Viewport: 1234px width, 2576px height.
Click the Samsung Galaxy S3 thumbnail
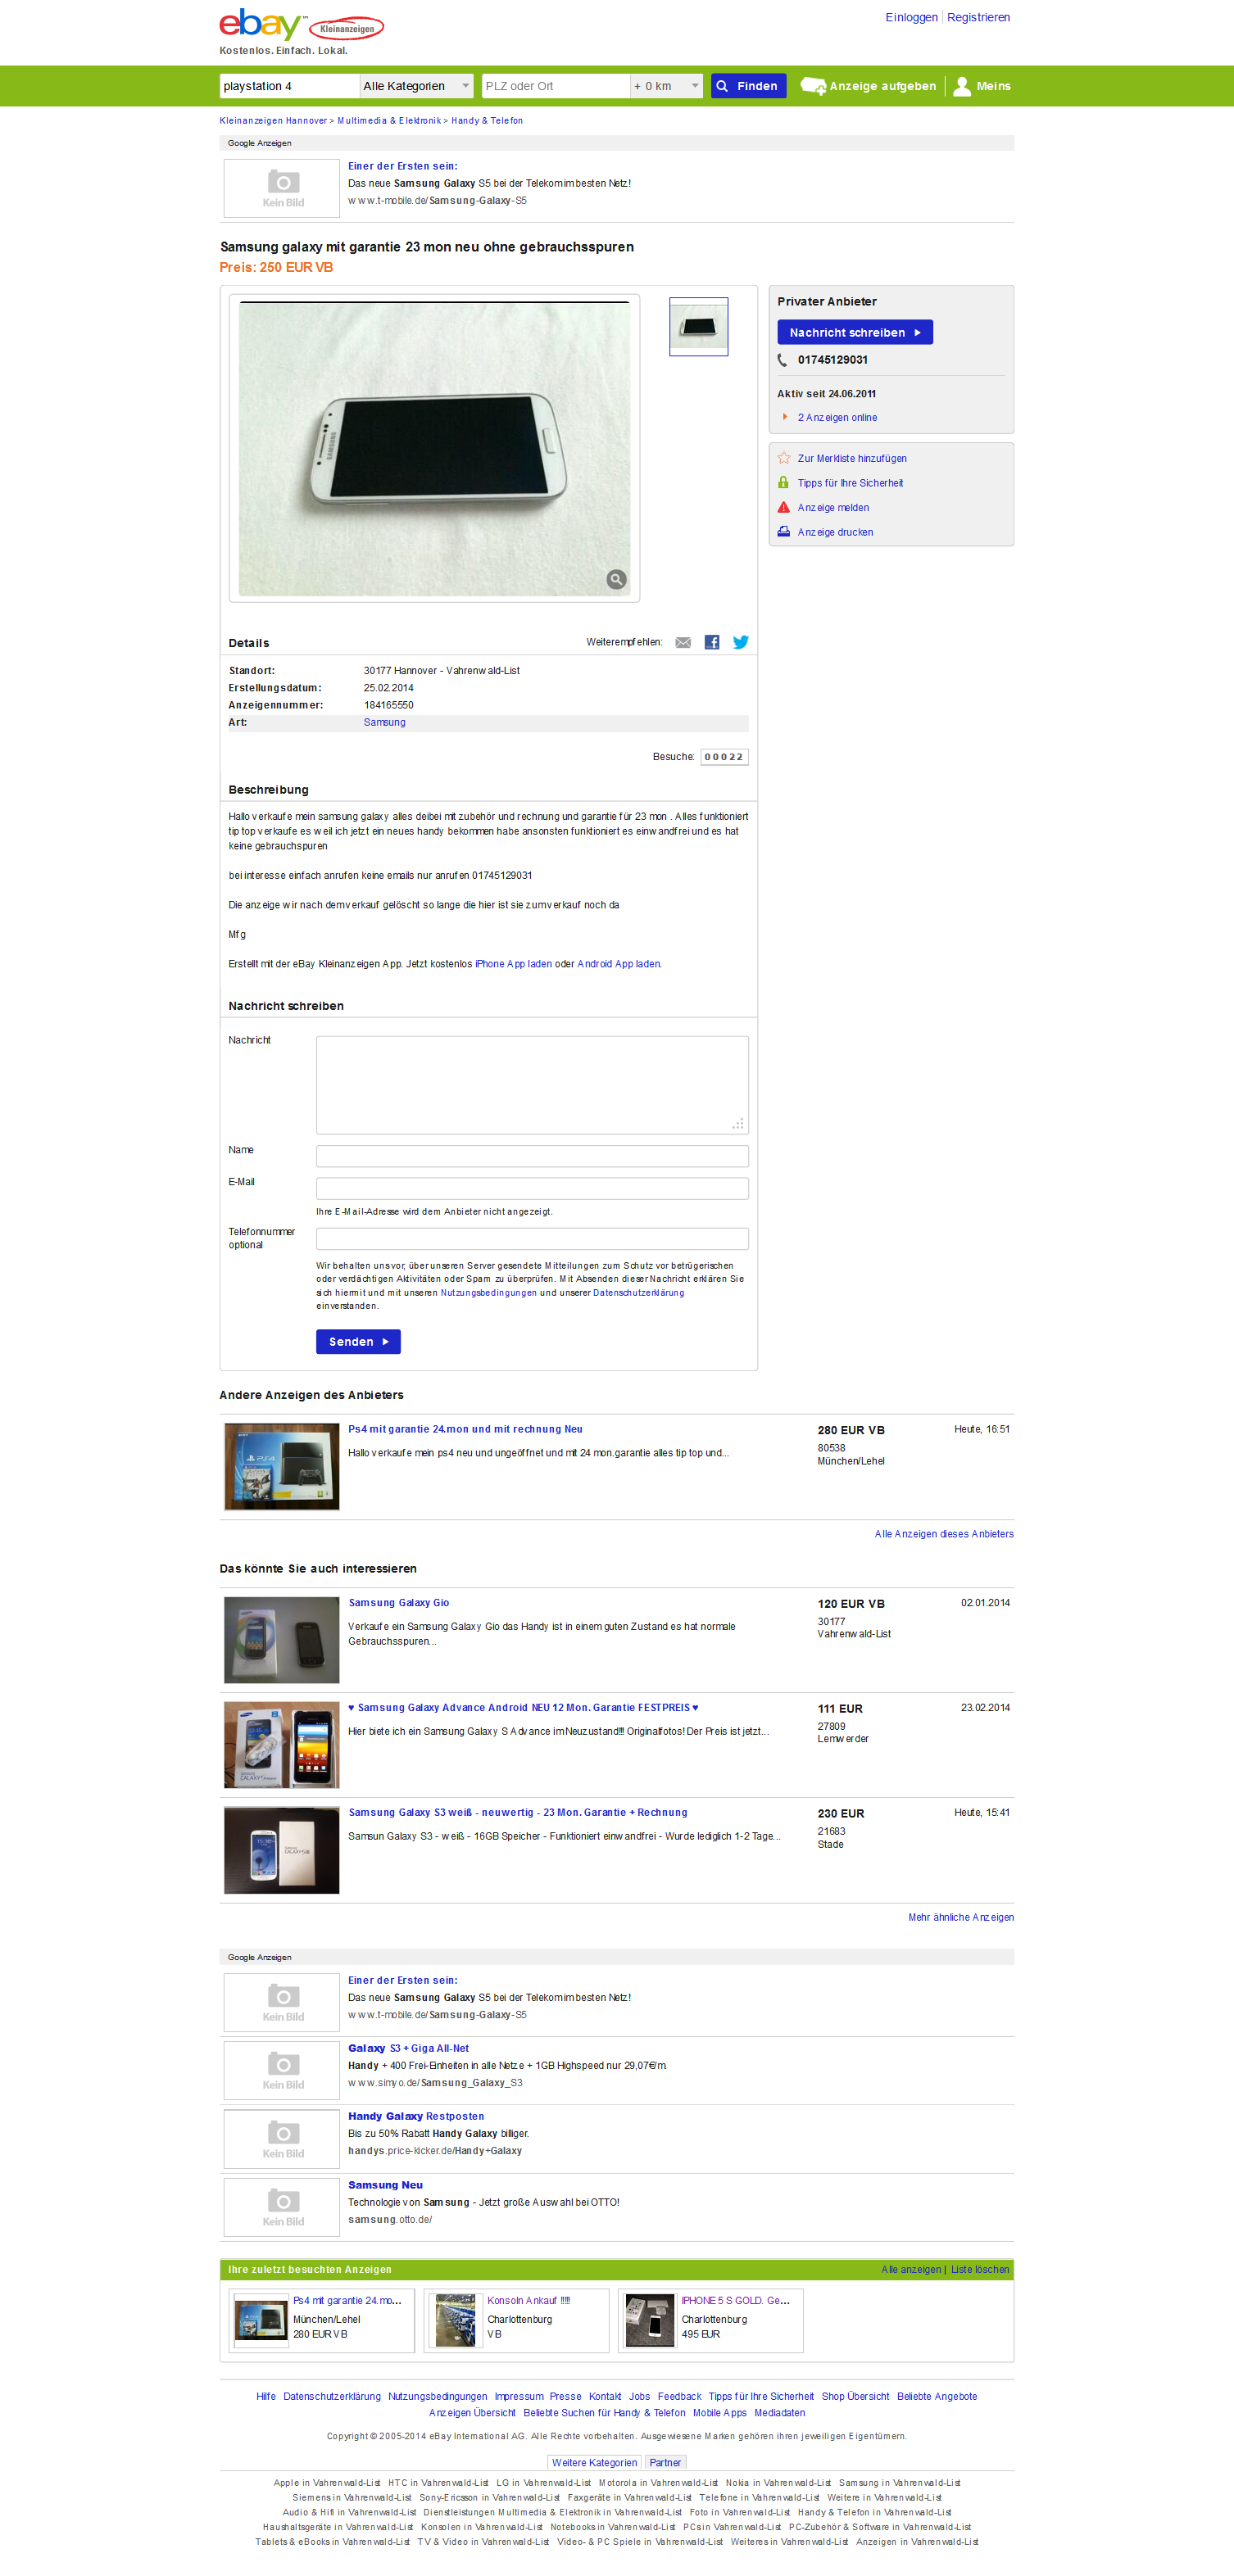[x=281, y=1850]
